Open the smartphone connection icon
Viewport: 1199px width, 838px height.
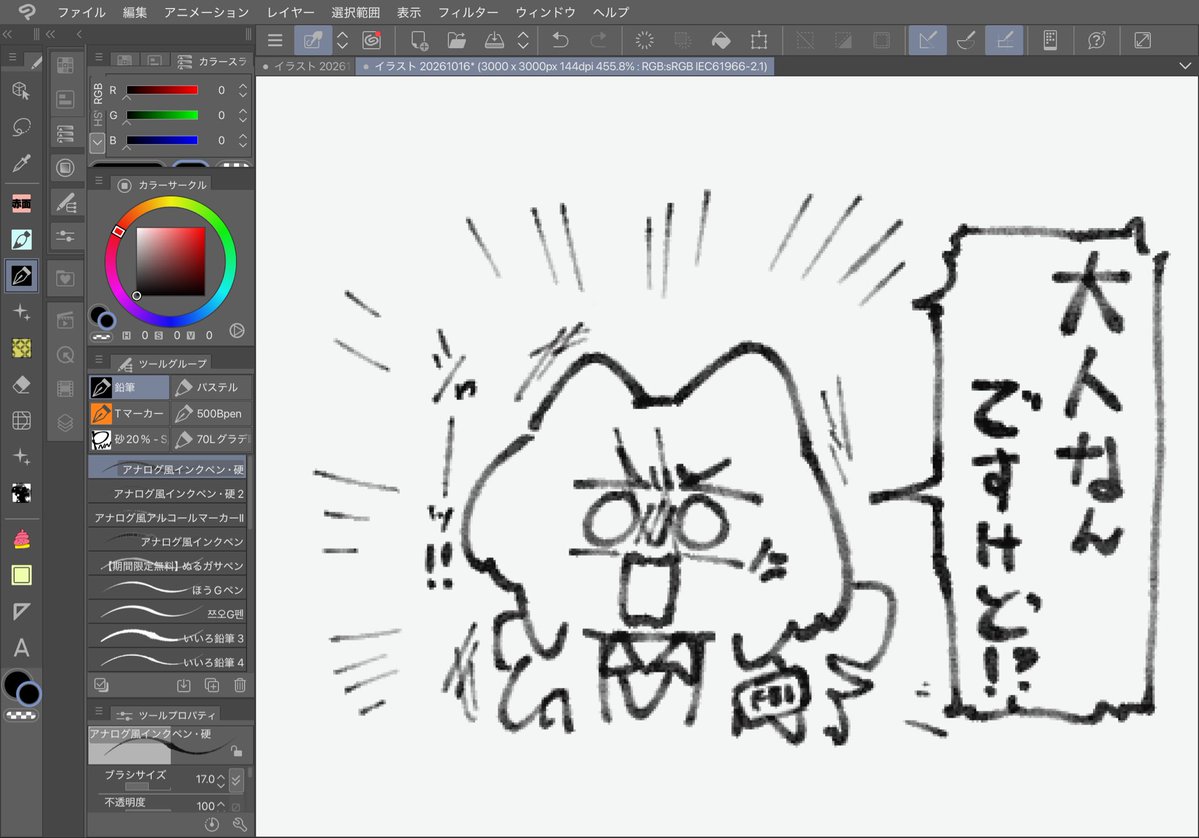(1050, 40)
